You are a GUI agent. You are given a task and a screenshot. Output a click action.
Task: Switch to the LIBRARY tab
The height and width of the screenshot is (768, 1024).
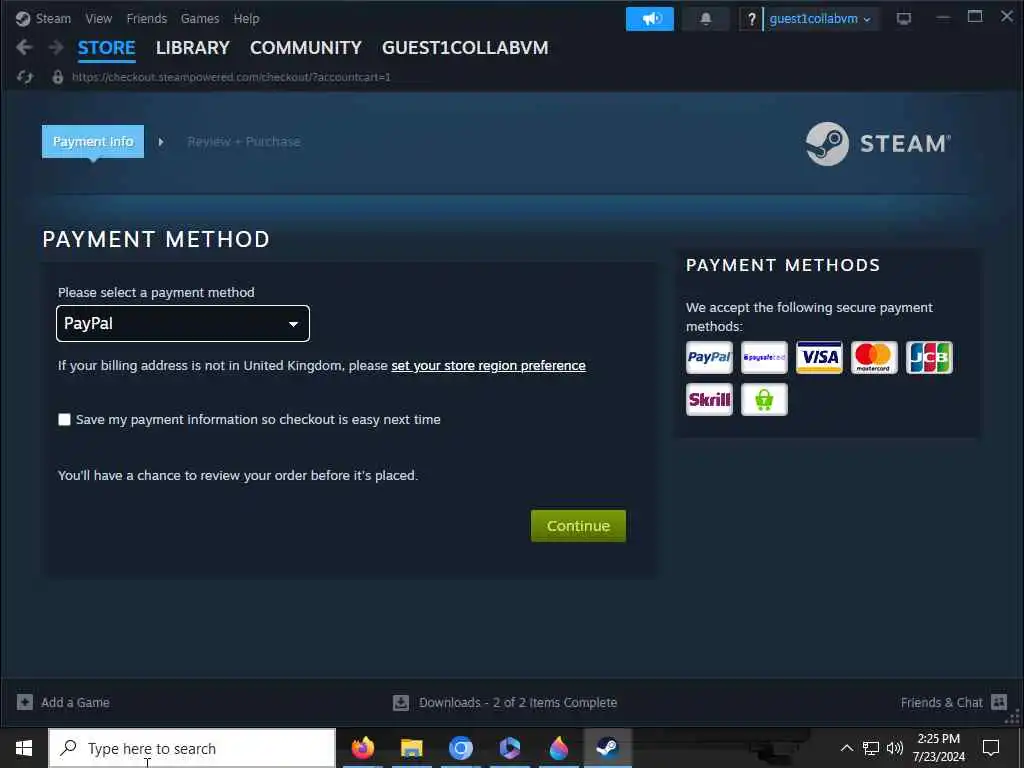[x=193, y=48]
